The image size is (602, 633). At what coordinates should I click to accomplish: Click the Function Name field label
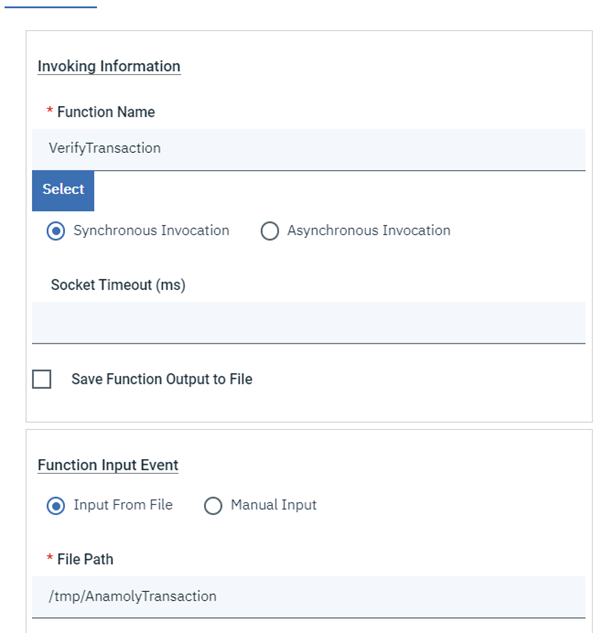click(106, 112)
